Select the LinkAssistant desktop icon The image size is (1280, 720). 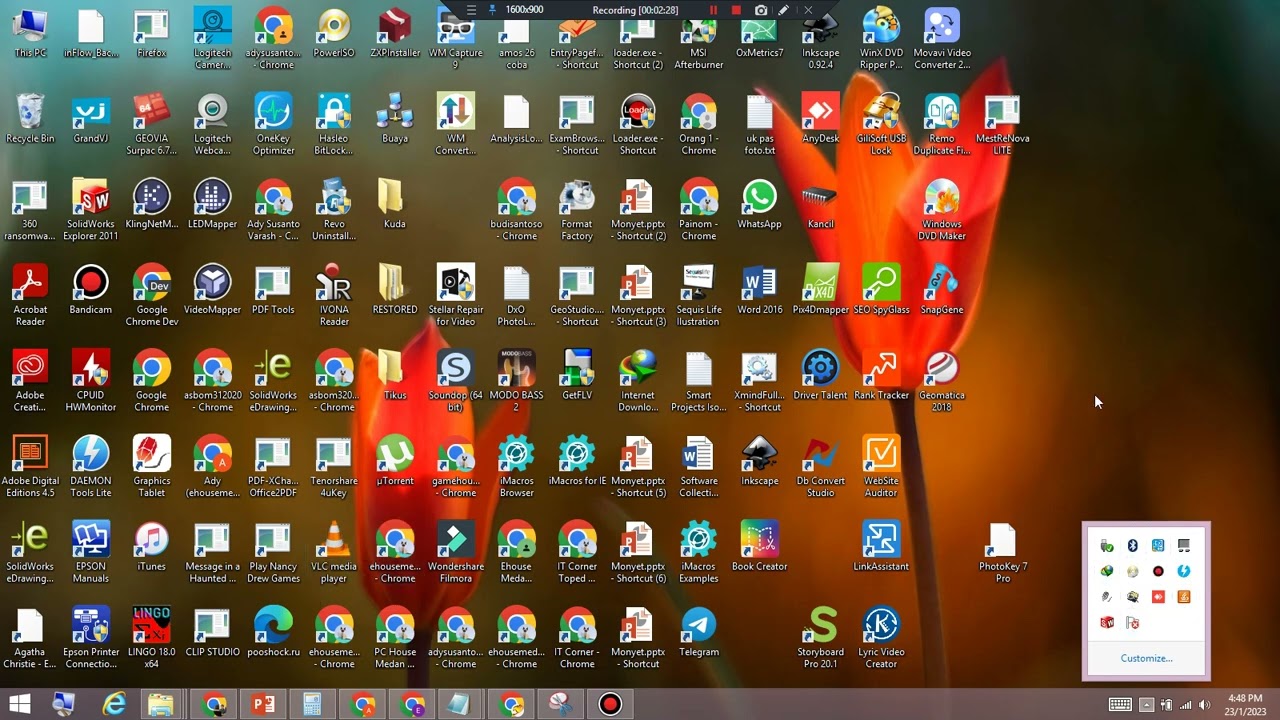coord(881,547)
